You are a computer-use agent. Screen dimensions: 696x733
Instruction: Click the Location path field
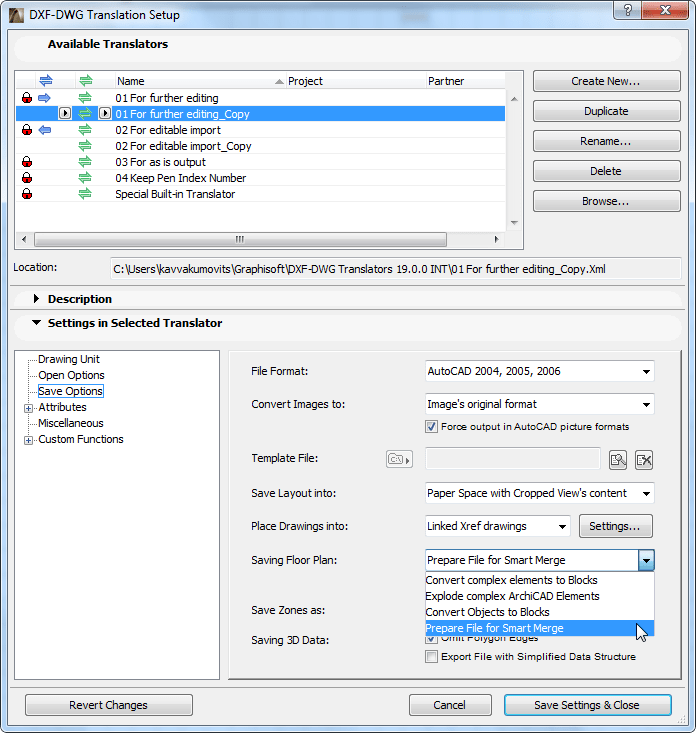(x=395, y=269)
